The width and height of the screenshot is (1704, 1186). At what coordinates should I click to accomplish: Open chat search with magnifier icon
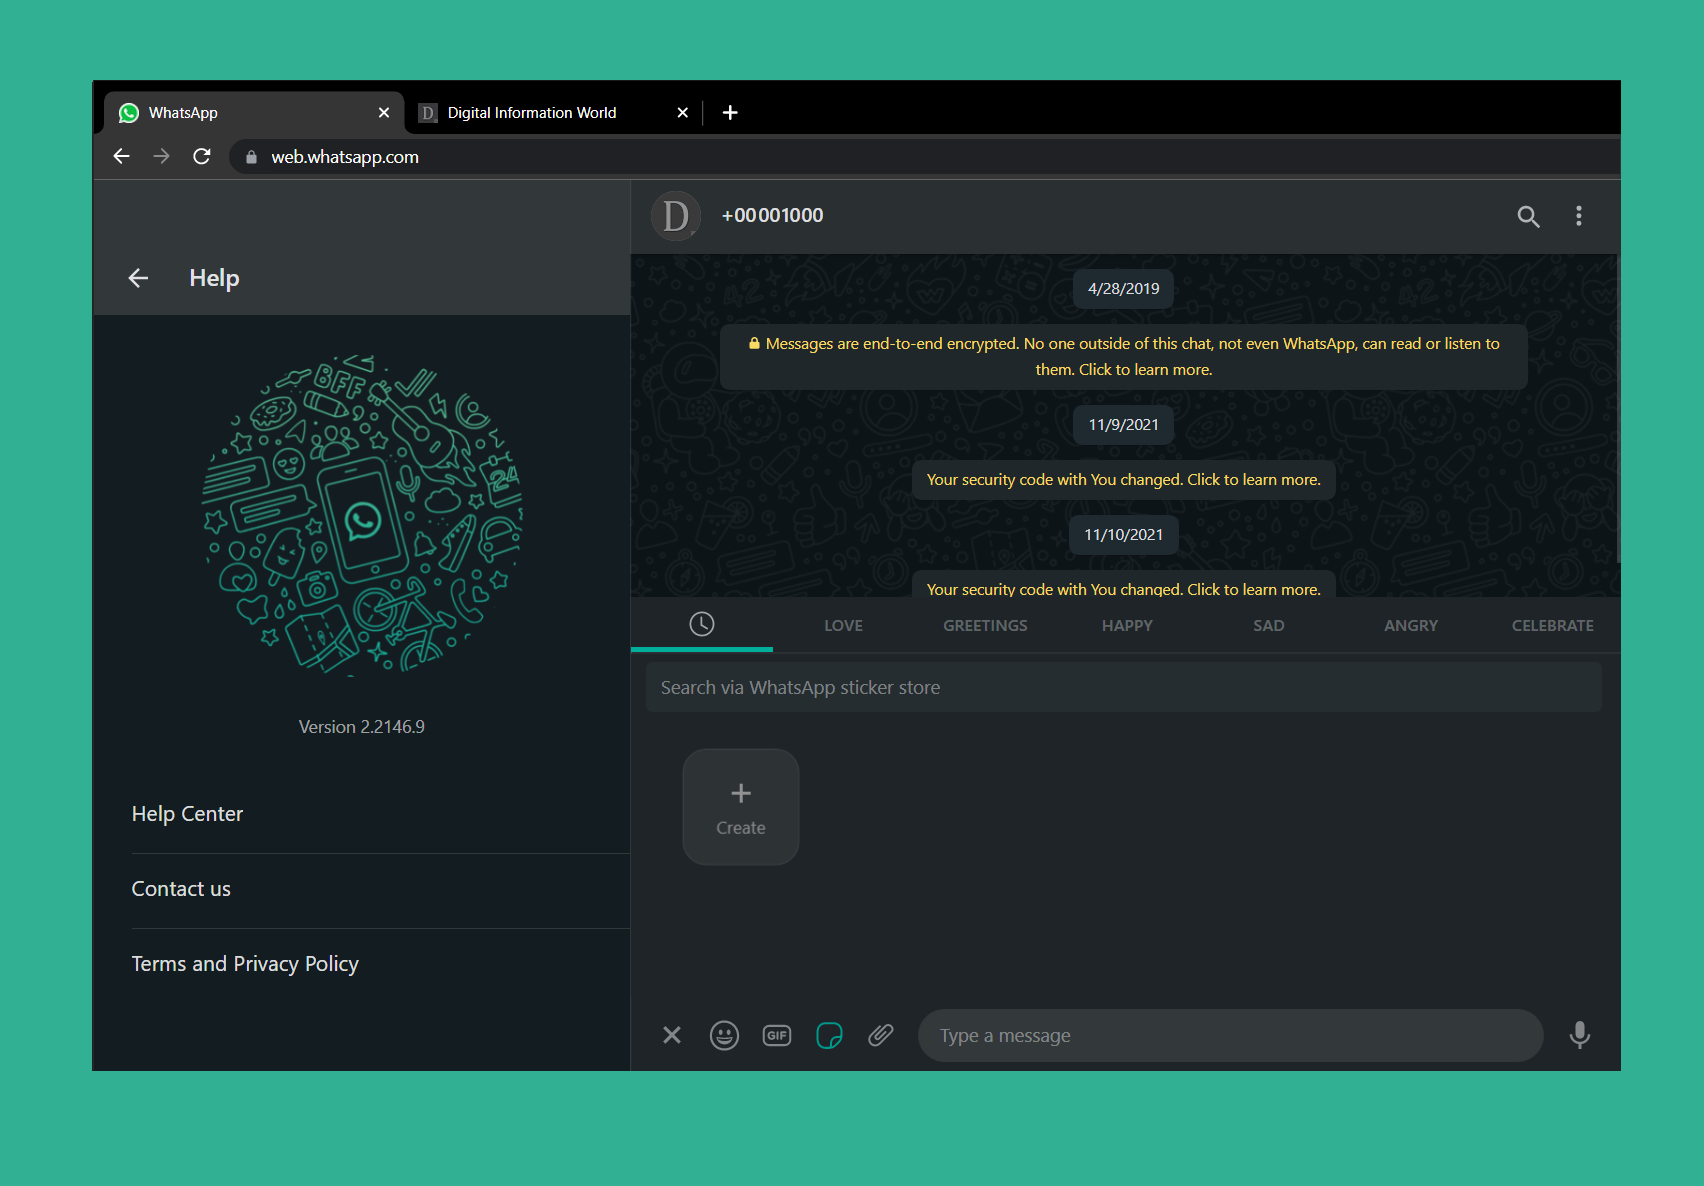click(x=1528, y=216)
